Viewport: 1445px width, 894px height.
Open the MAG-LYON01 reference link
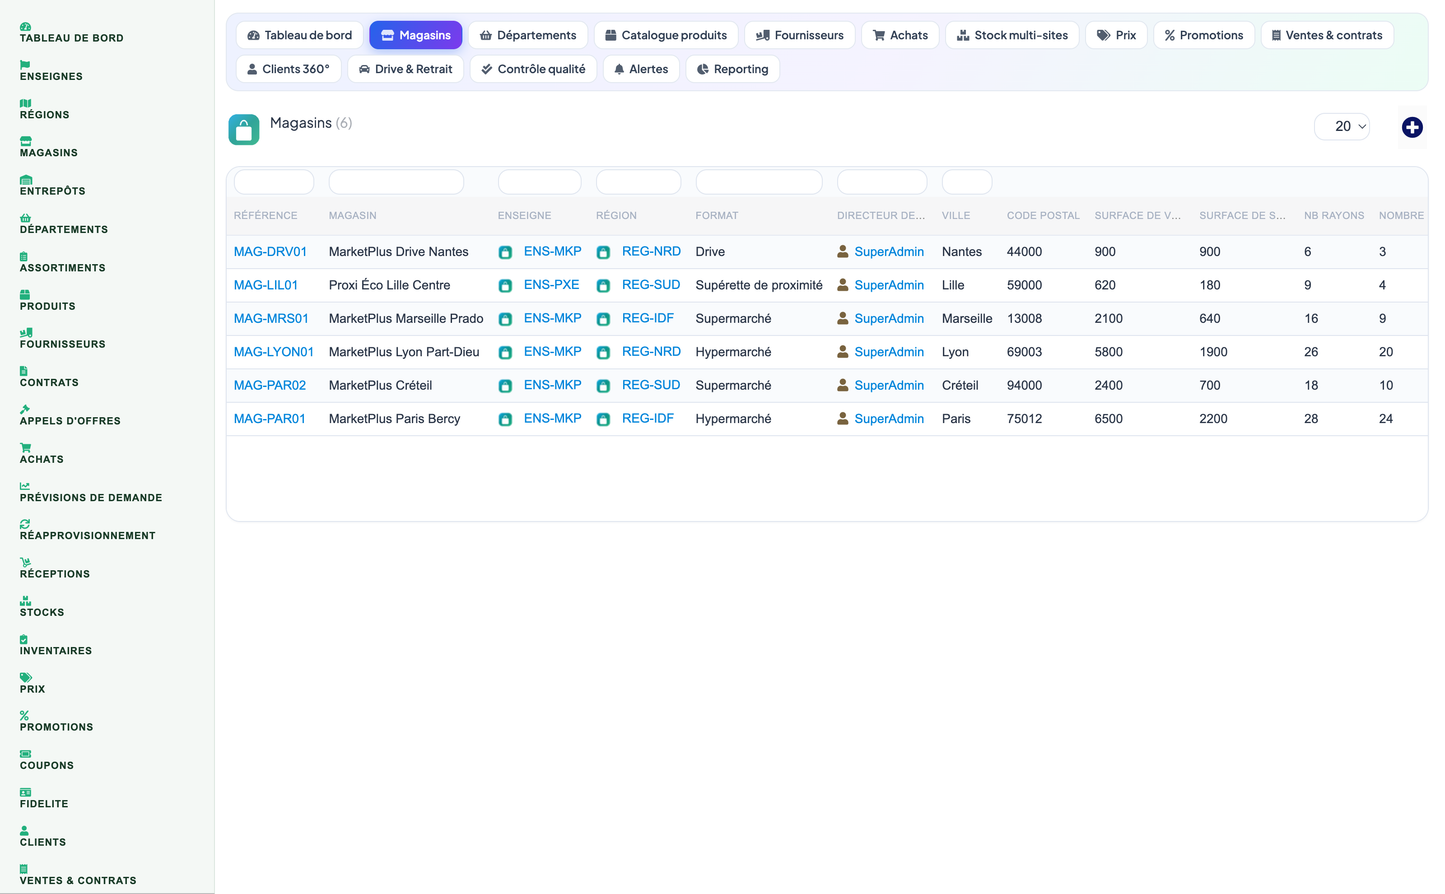[x=274, y=352]
